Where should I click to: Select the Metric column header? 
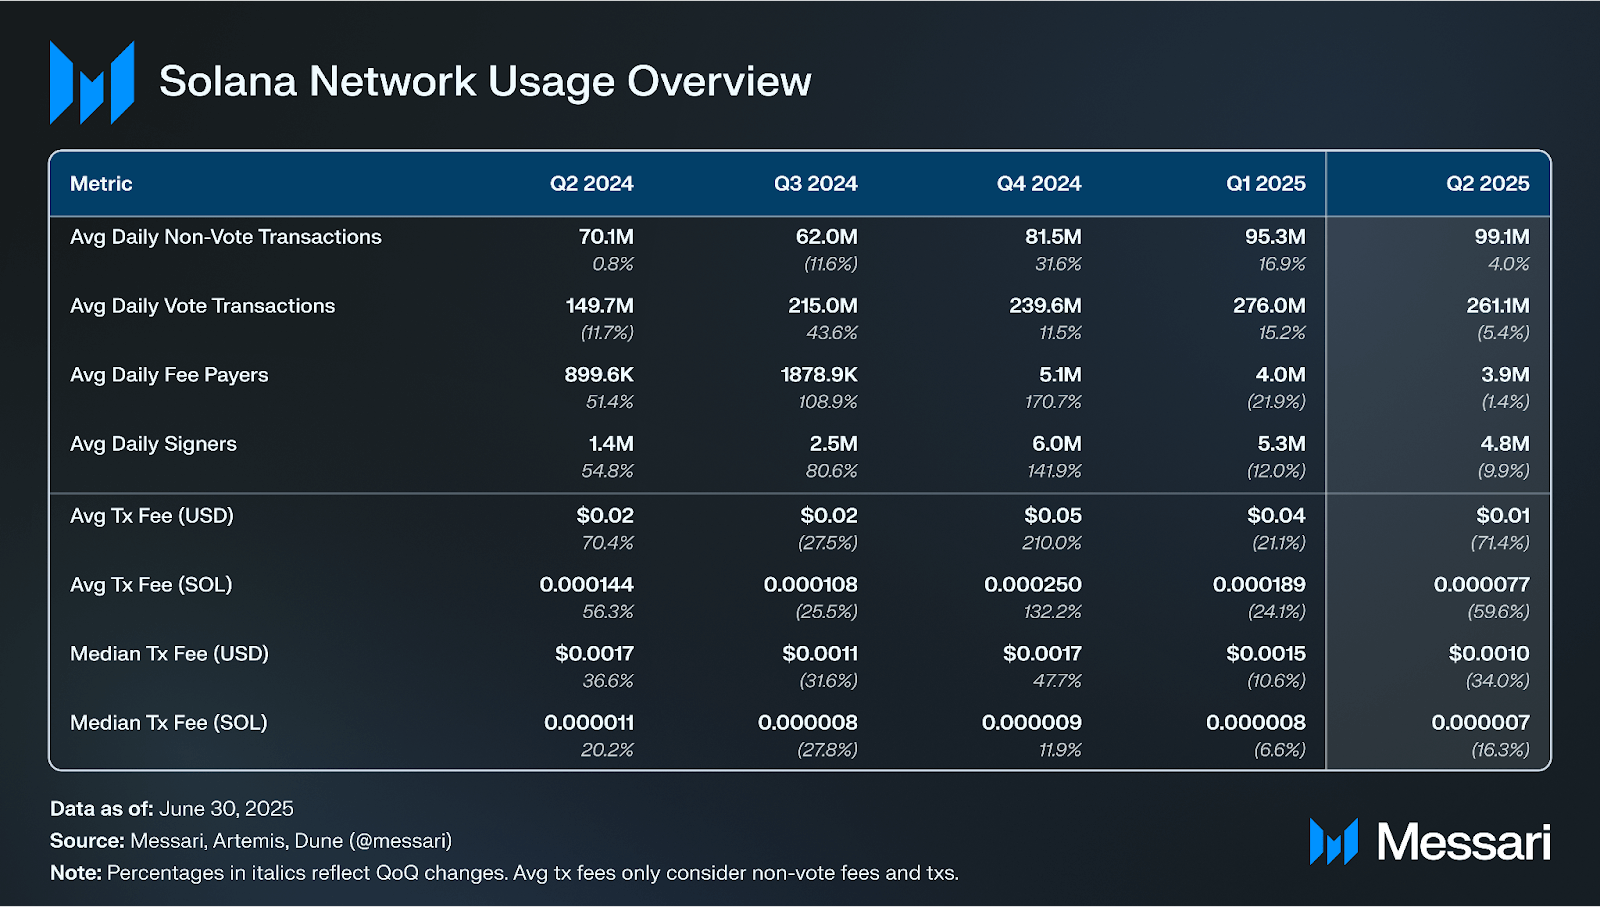[x=101, y=184]
